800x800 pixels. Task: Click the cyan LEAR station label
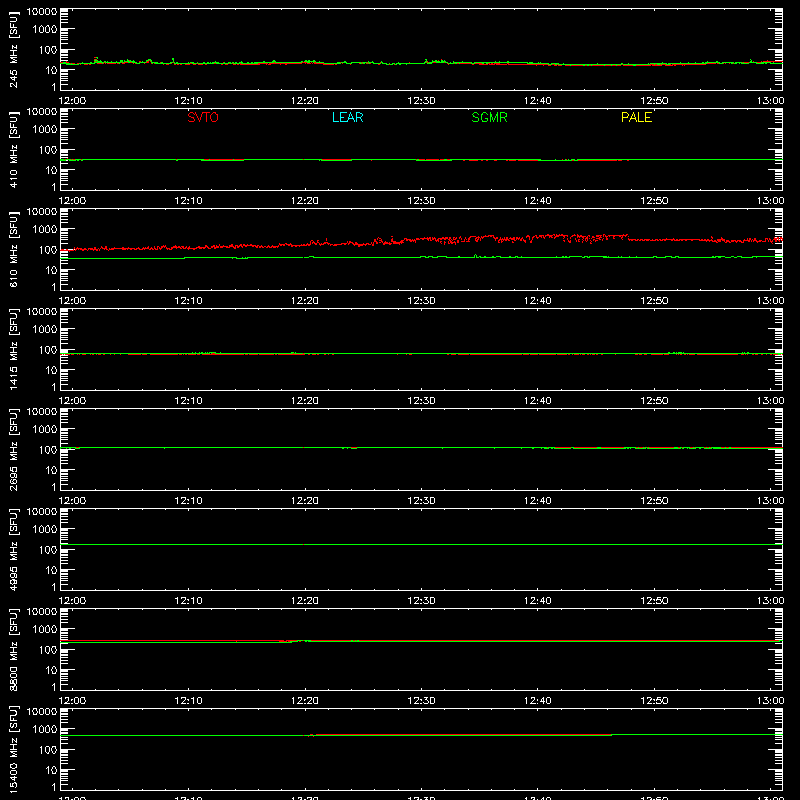[347, 117]
